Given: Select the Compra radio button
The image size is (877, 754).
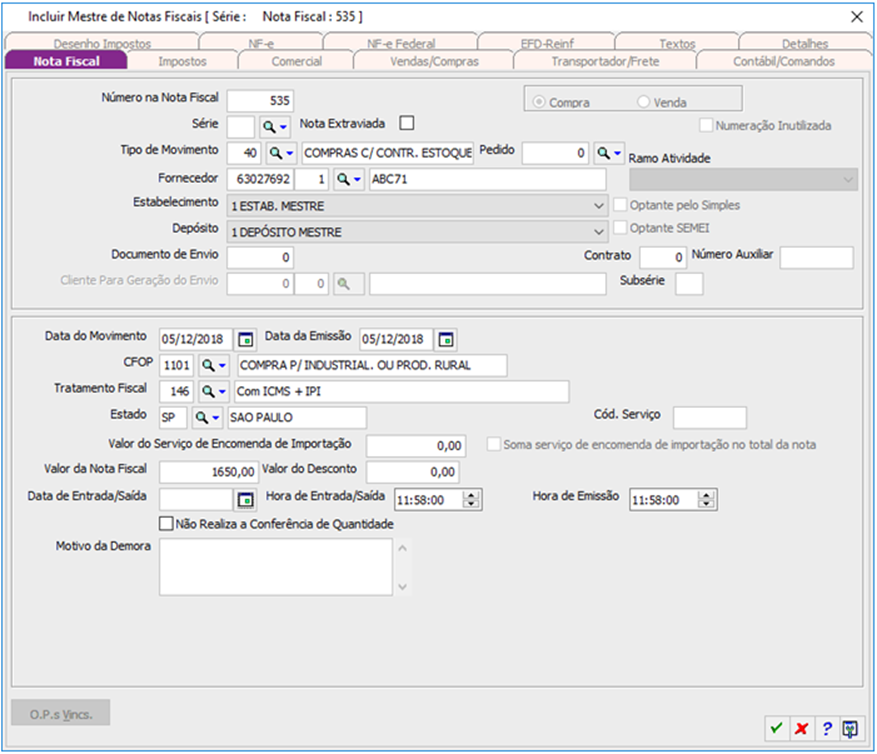Looking at the screenshot, I should point(539,102).
